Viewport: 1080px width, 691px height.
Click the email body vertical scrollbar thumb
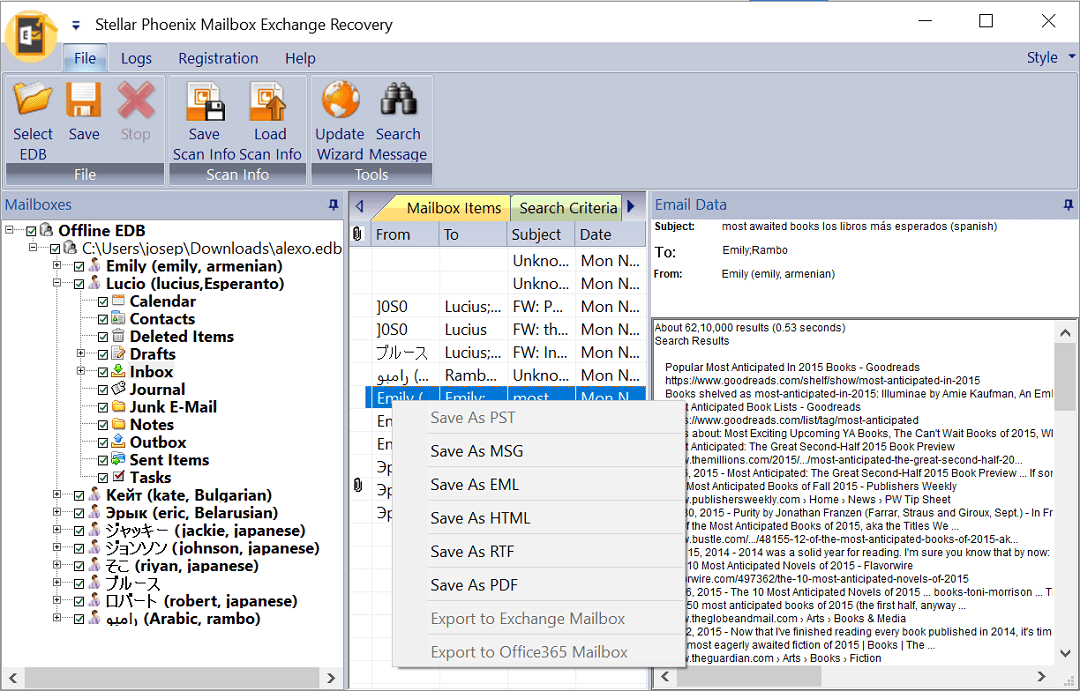1065,378
